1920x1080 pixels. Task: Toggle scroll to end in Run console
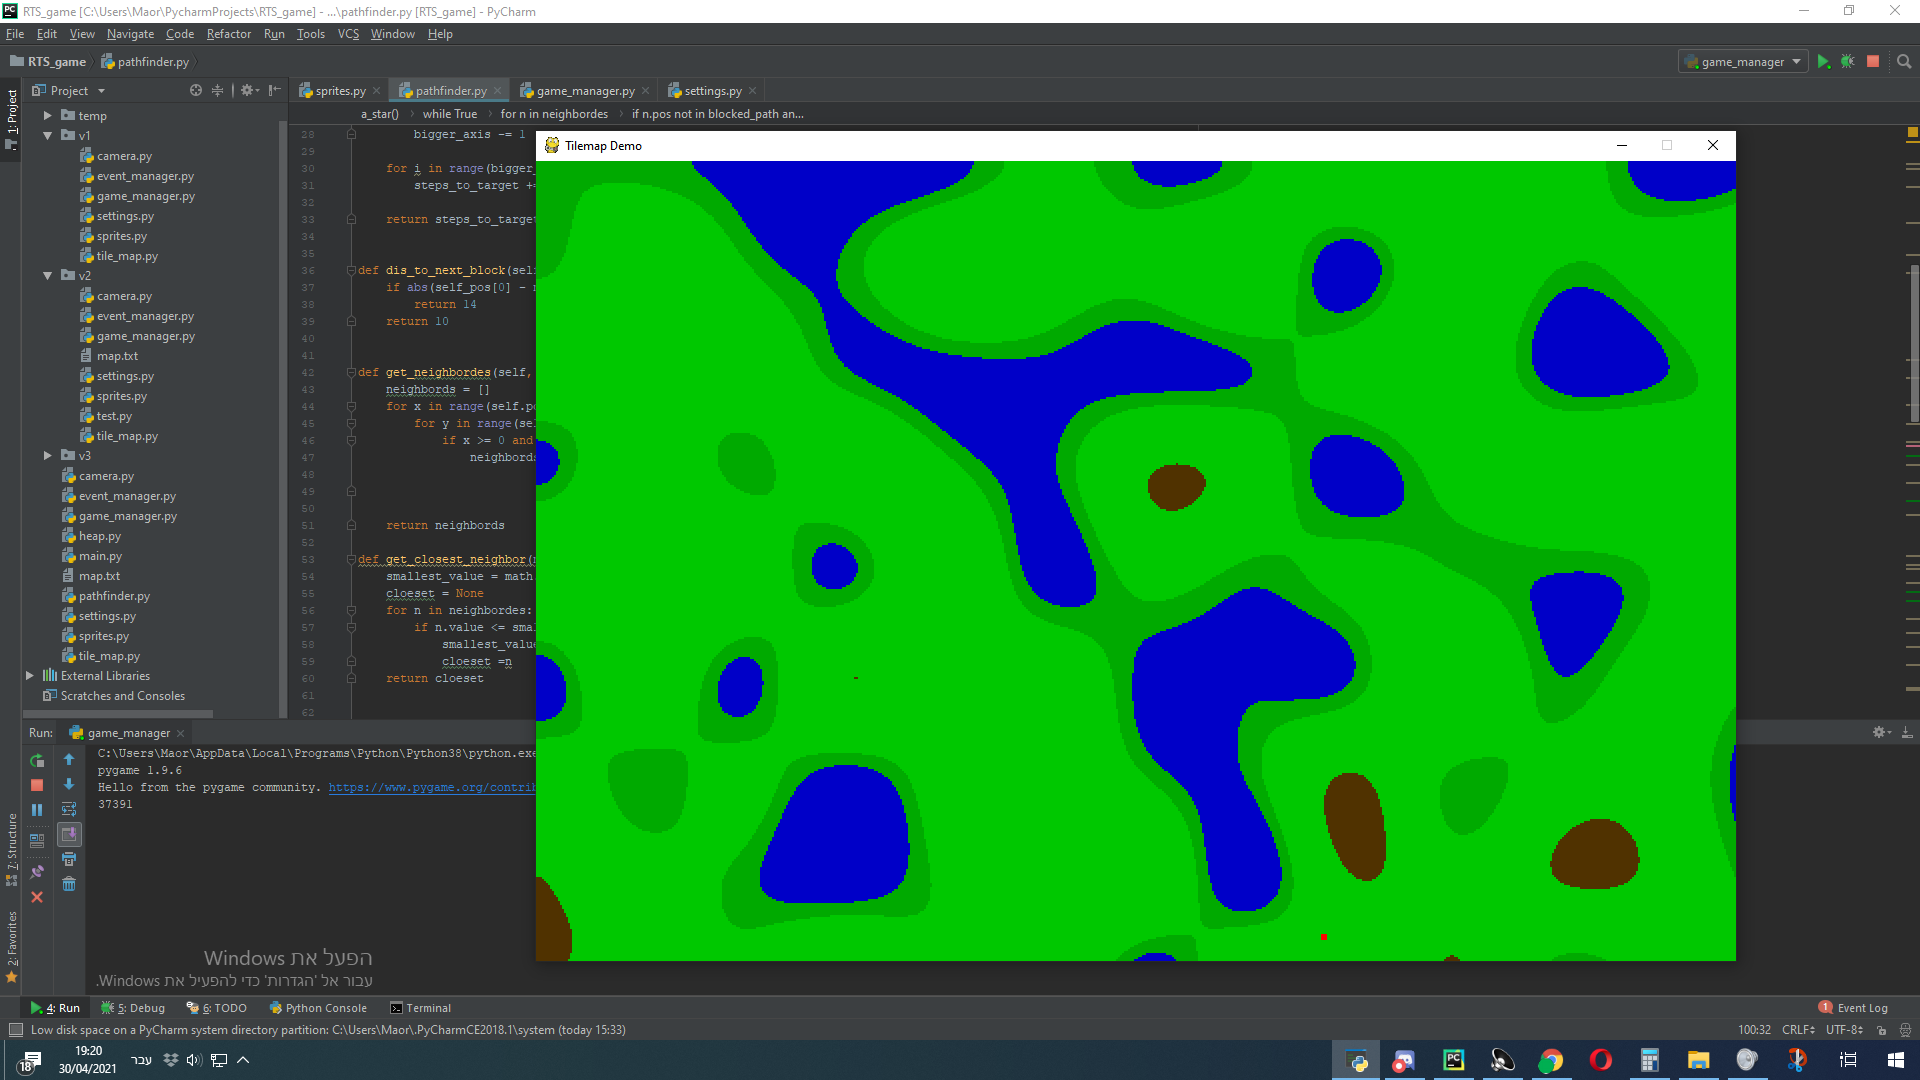[x=69, y=835]
